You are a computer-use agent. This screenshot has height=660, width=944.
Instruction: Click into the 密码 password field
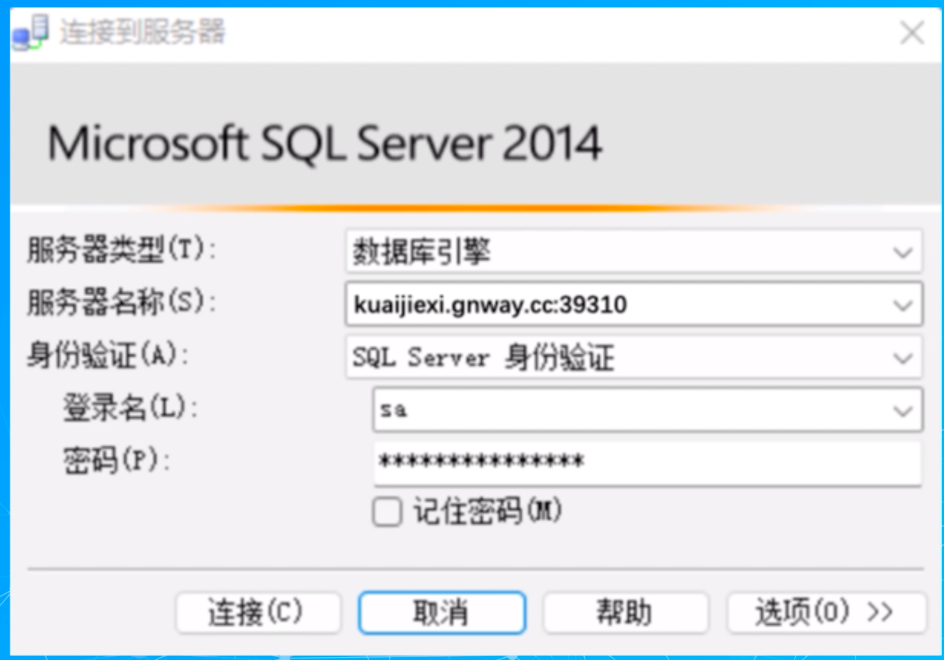click(646, 462)
